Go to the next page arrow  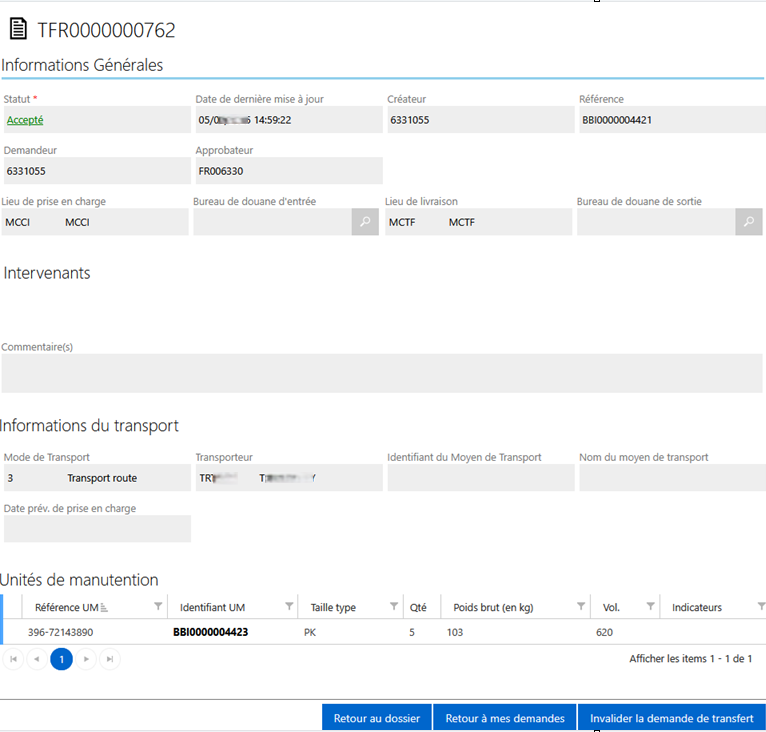pos(87,659)
